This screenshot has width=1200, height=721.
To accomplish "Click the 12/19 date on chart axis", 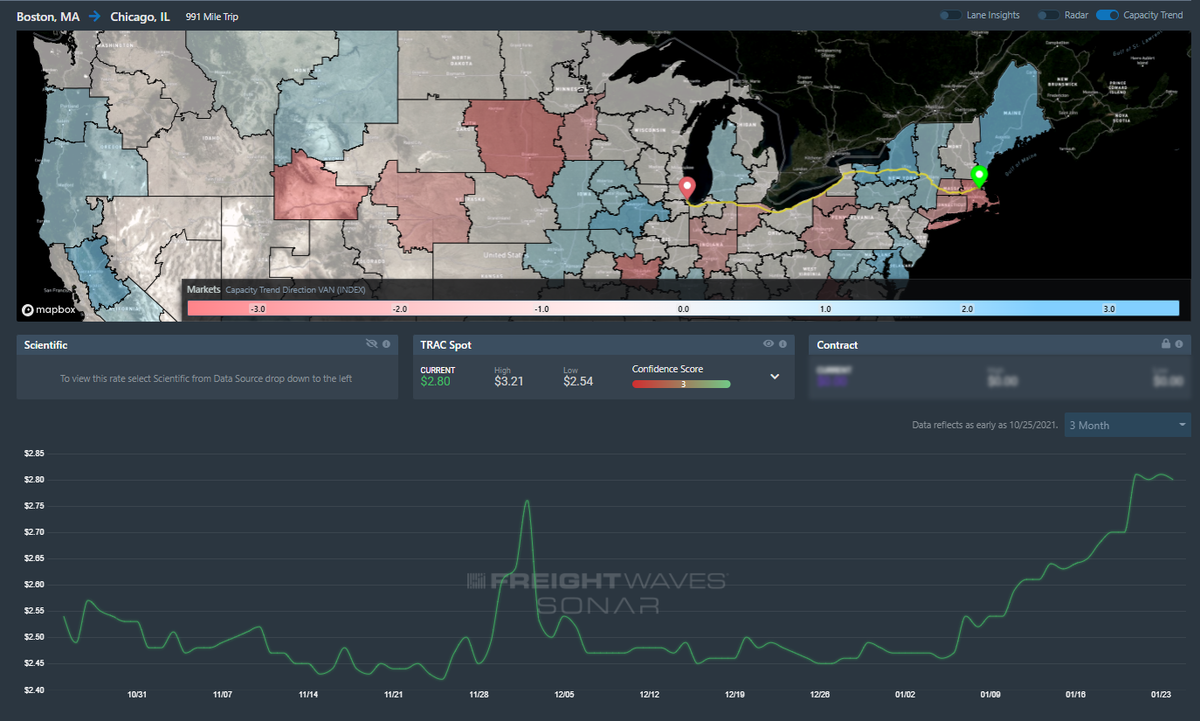I will pos(735,694).
